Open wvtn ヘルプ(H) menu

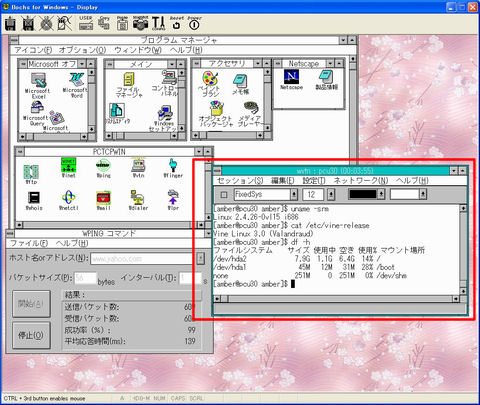click(412, 181)
